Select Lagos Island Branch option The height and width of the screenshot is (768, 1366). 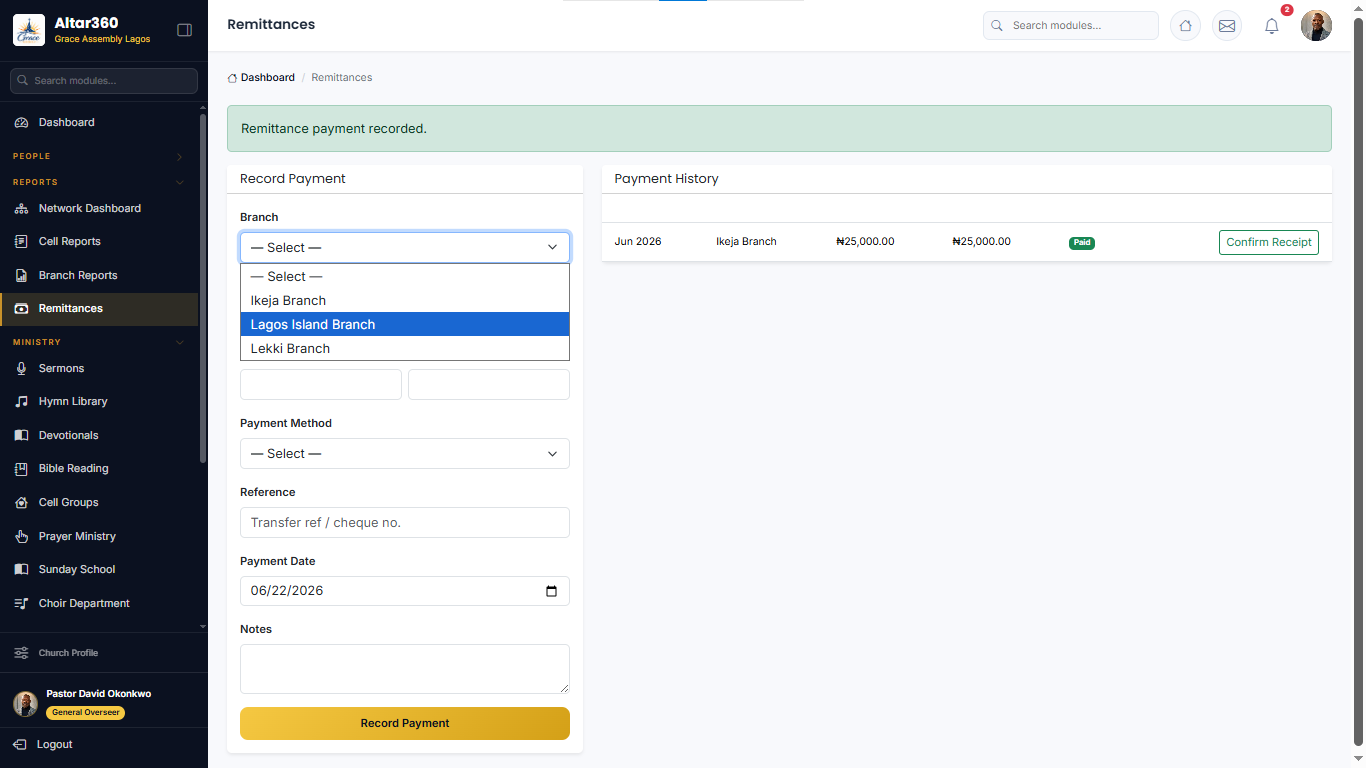point(405,324)
